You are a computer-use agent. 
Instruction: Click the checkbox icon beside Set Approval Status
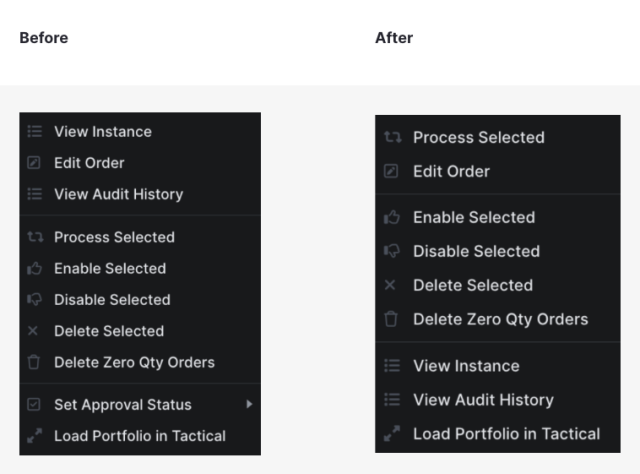pyautogui.click(x=35, y=404)
